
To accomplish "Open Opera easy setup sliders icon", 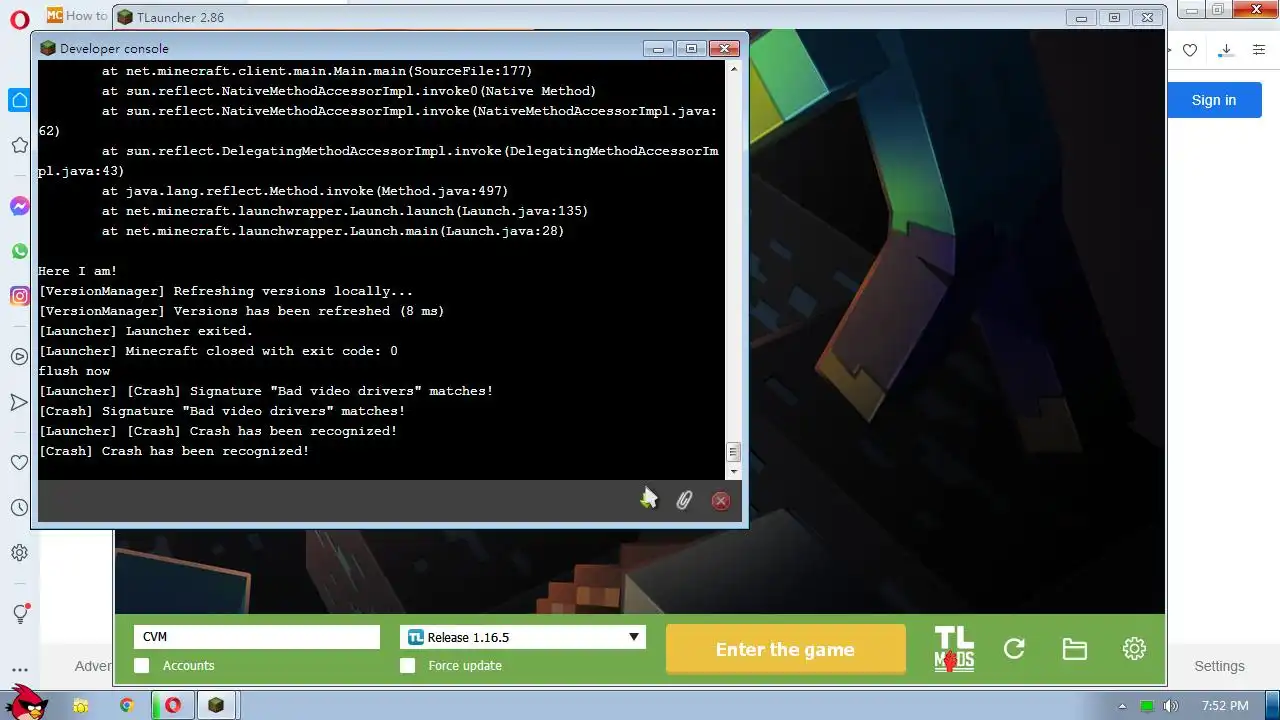I will [1261, 50].
